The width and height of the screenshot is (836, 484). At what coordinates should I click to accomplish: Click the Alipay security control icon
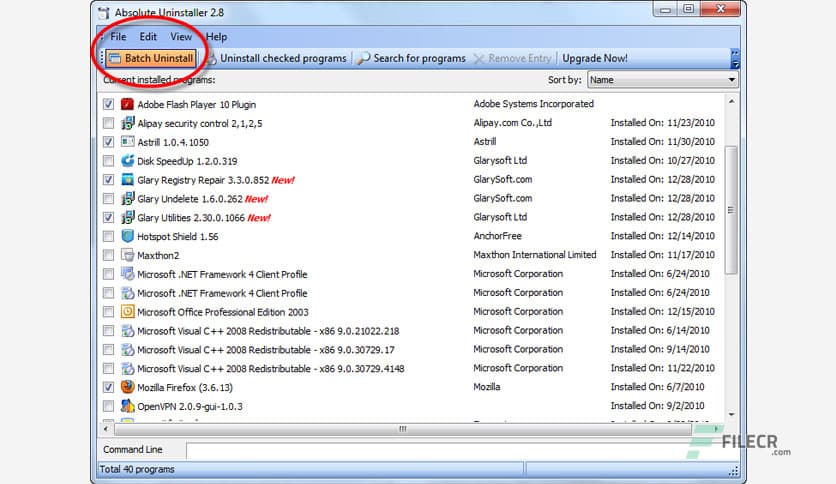pos(127,123)
